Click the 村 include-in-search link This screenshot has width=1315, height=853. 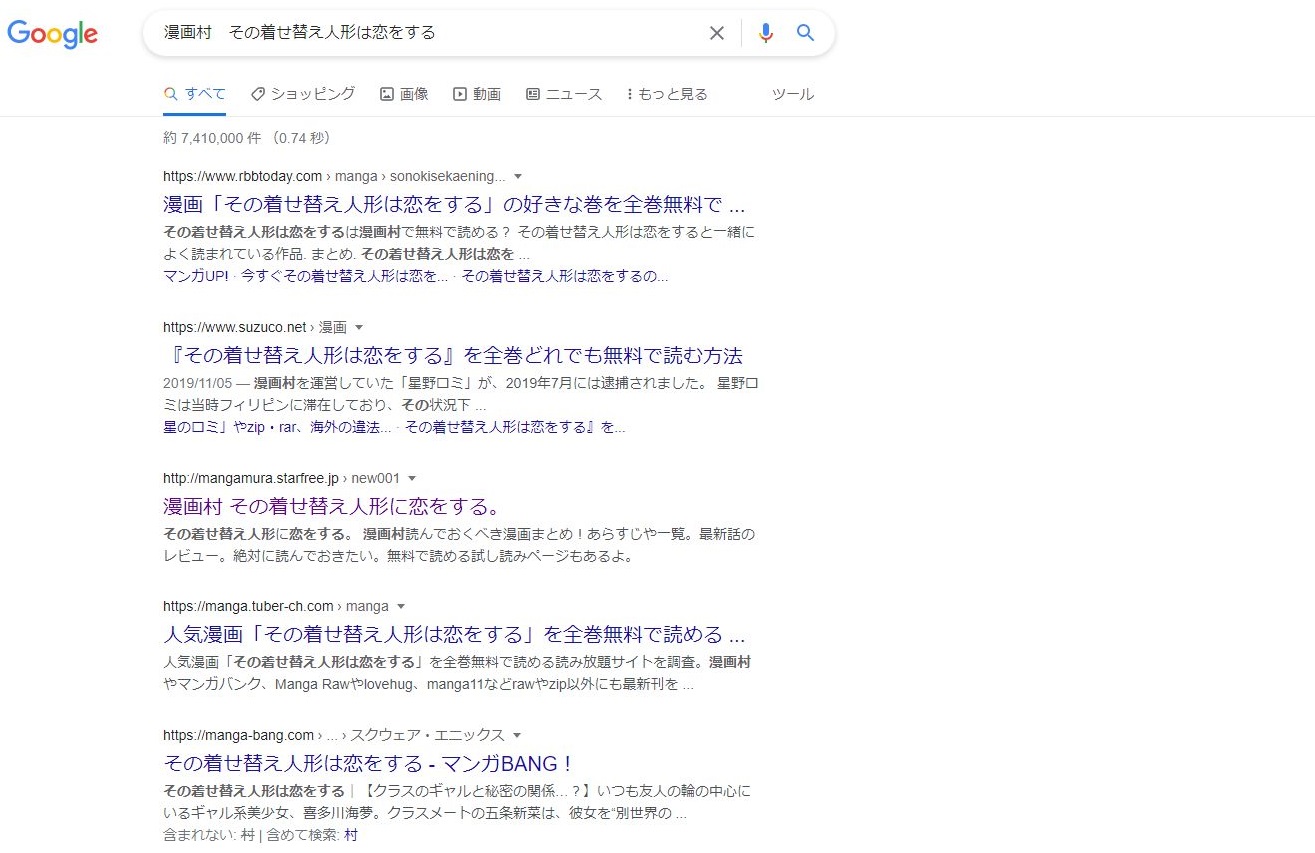(x=350, y=835)
